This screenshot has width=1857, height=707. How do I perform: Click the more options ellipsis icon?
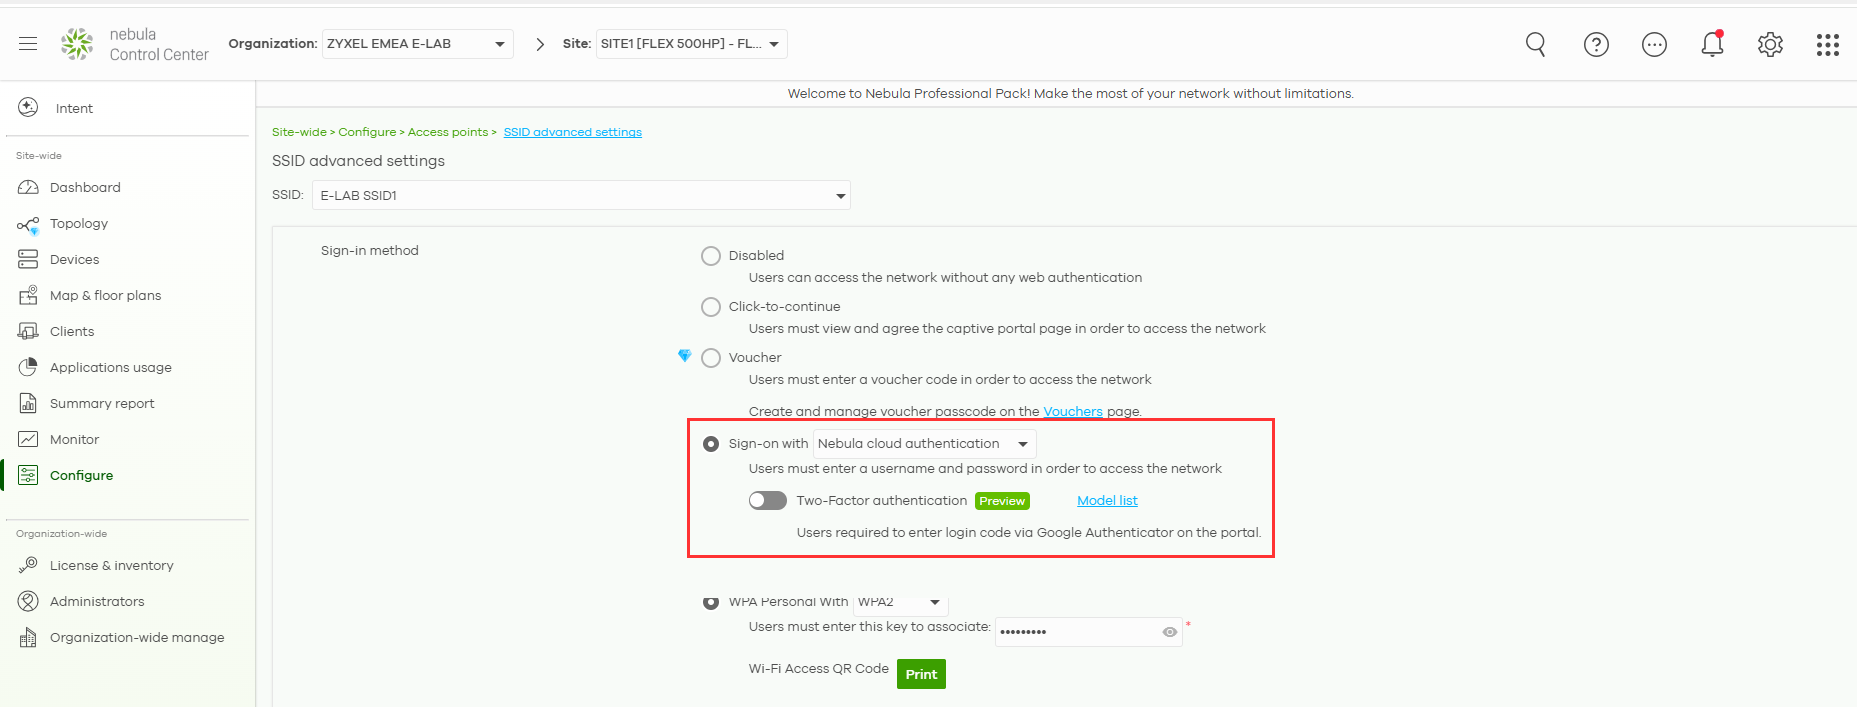point(1654,44)
